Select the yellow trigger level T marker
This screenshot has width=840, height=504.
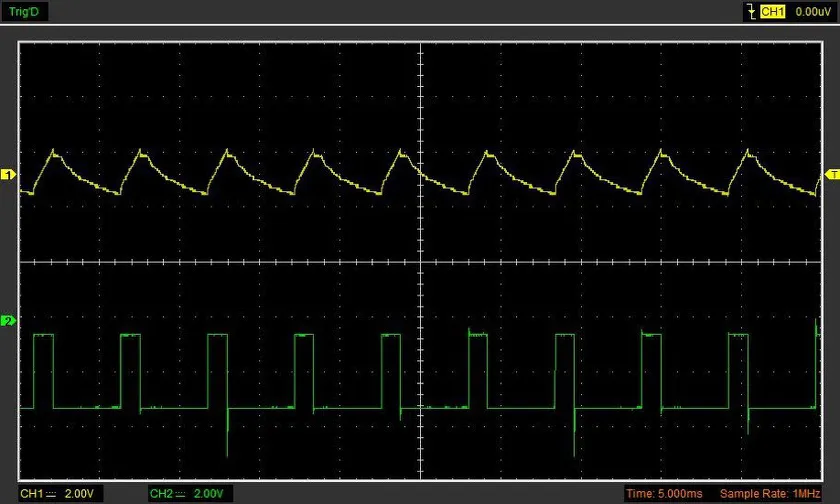click(x=832, y=175)
